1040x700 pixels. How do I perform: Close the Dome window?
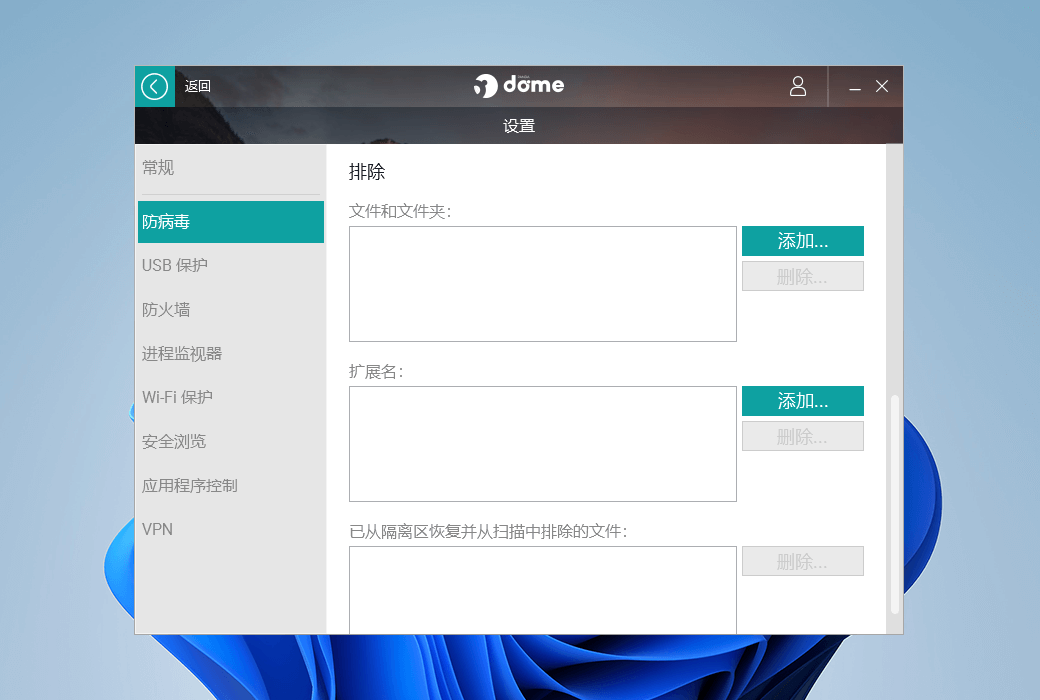(882, 87)
